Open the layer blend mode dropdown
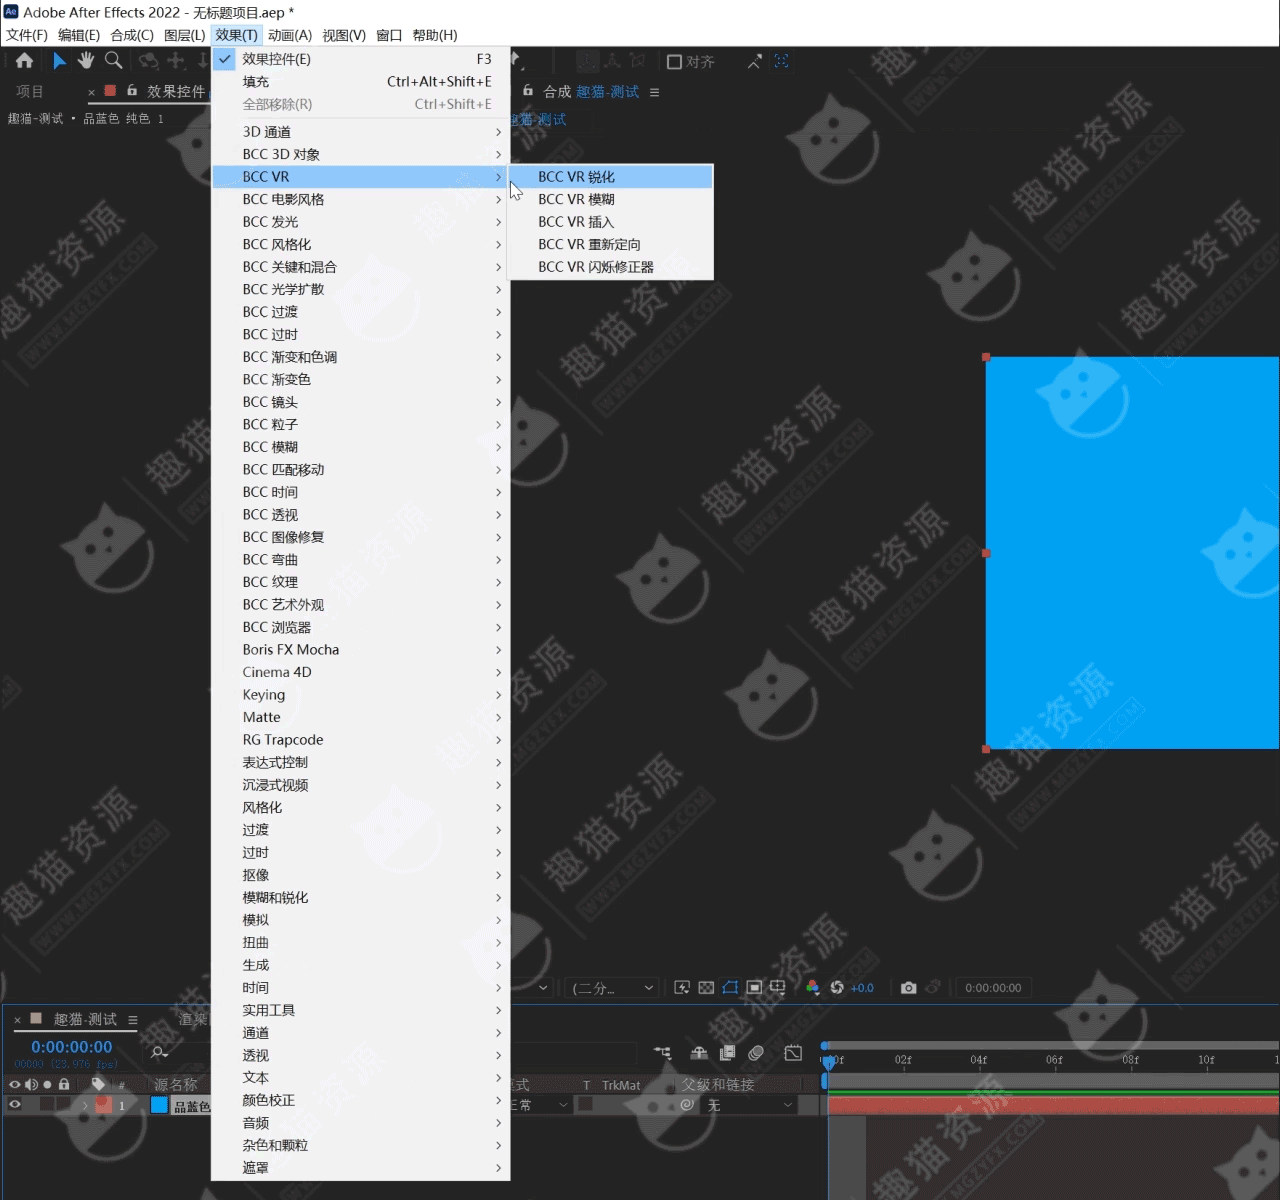The image size is (1280, 1200). [540, 1105]
